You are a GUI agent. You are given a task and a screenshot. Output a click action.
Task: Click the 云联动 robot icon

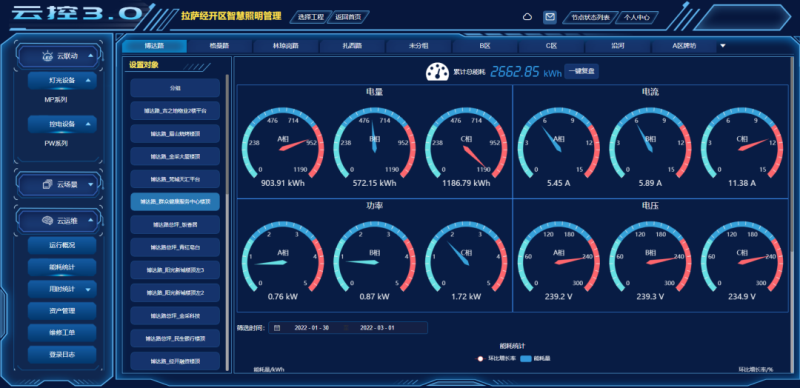coord(47,57)
